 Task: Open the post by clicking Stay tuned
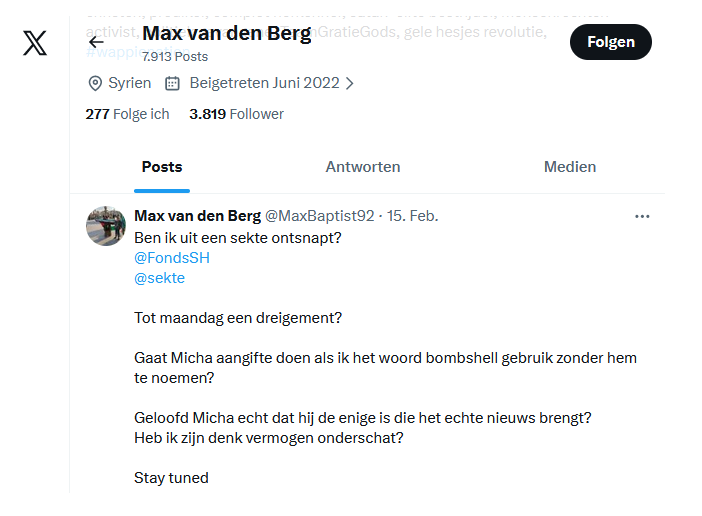click(x=171, y=478)
